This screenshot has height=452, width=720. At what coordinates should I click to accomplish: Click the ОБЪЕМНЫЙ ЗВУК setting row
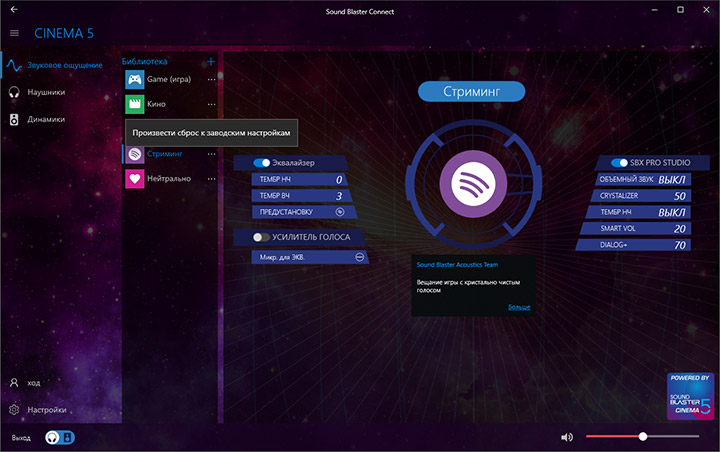coord(643,179)
